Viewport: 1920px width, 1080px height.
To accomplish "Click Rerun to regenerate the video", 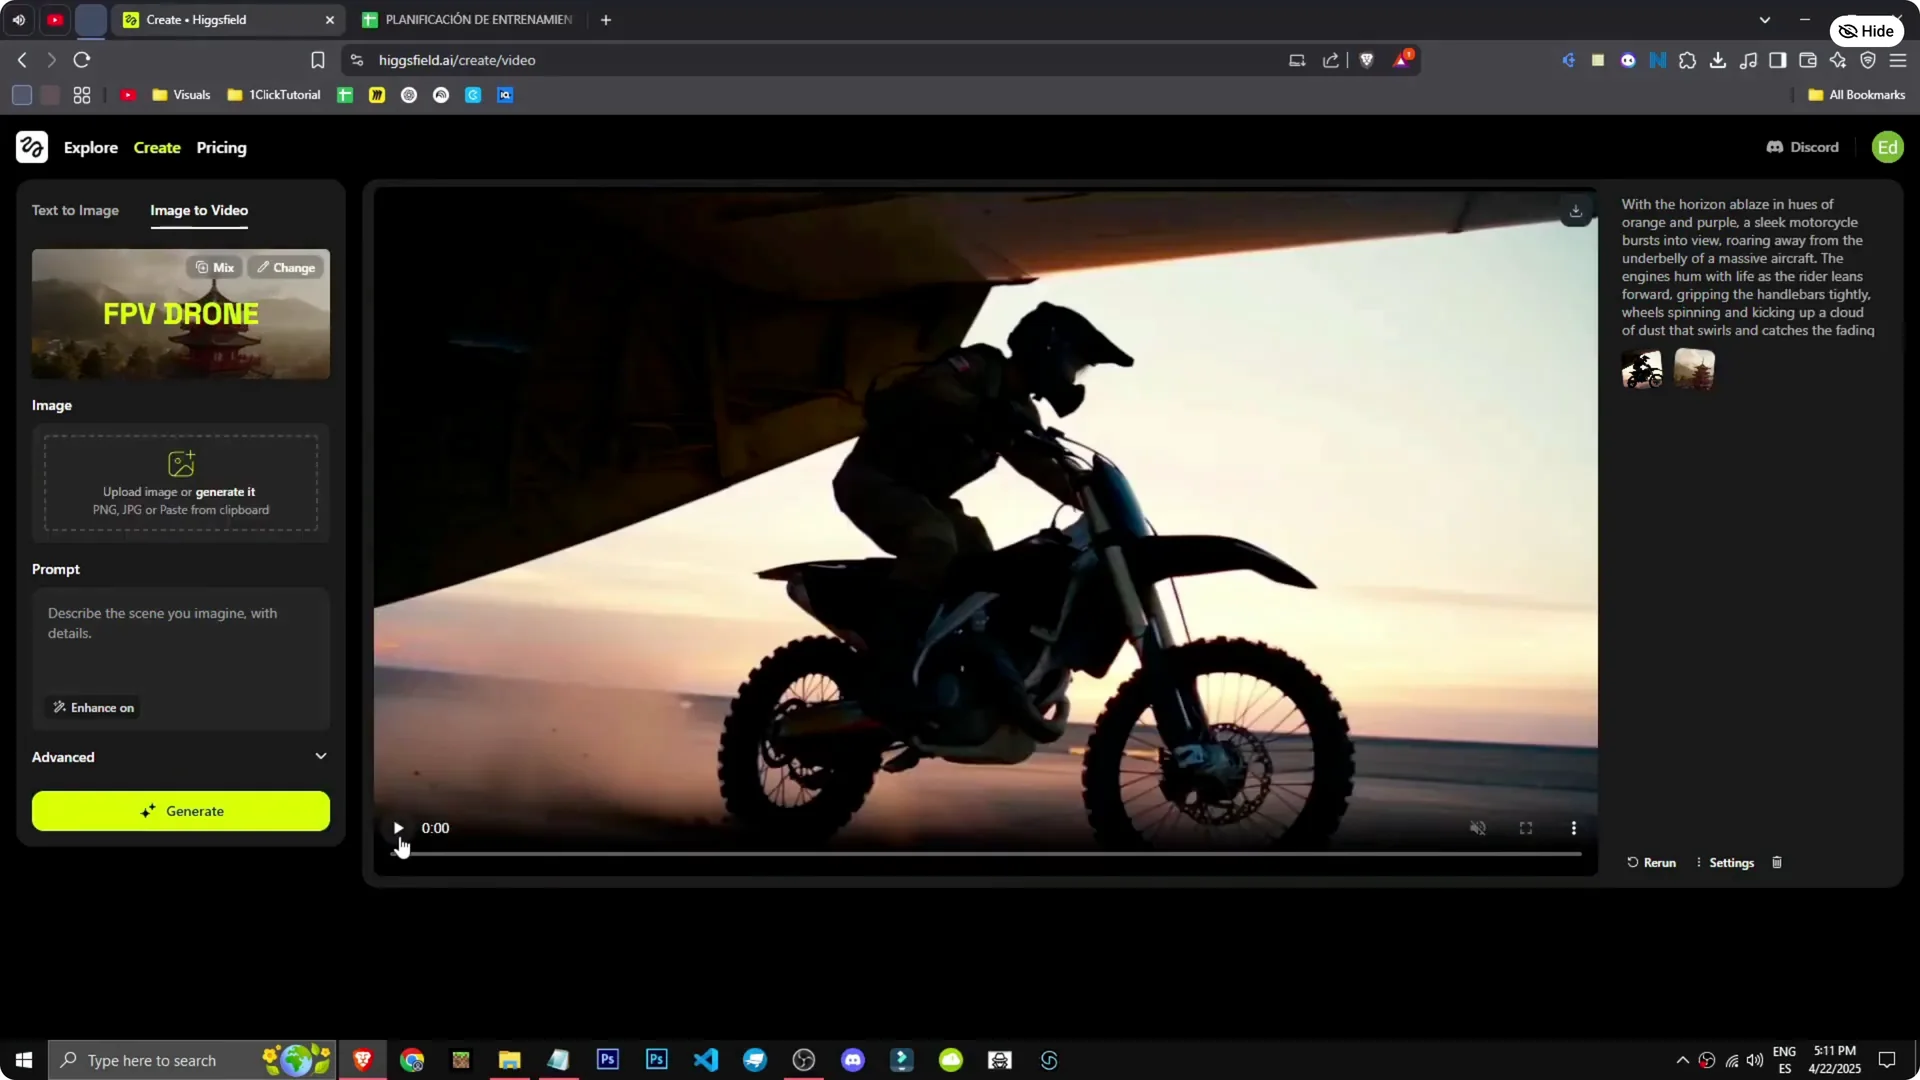I will tap(1650, 862).
